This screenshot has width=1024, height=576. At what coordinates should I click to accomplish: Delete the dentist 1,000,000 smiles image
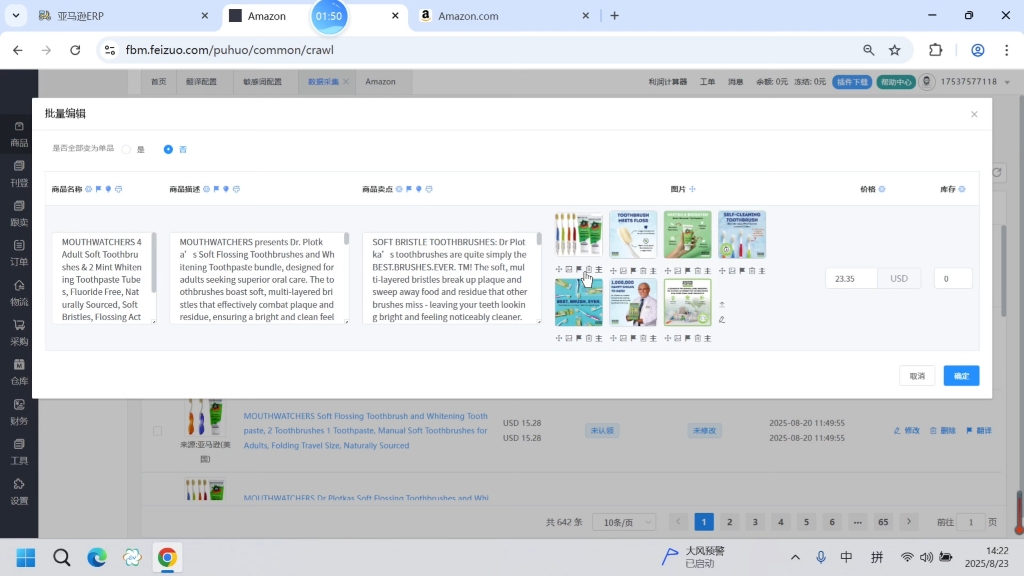[x=643, y=338]
